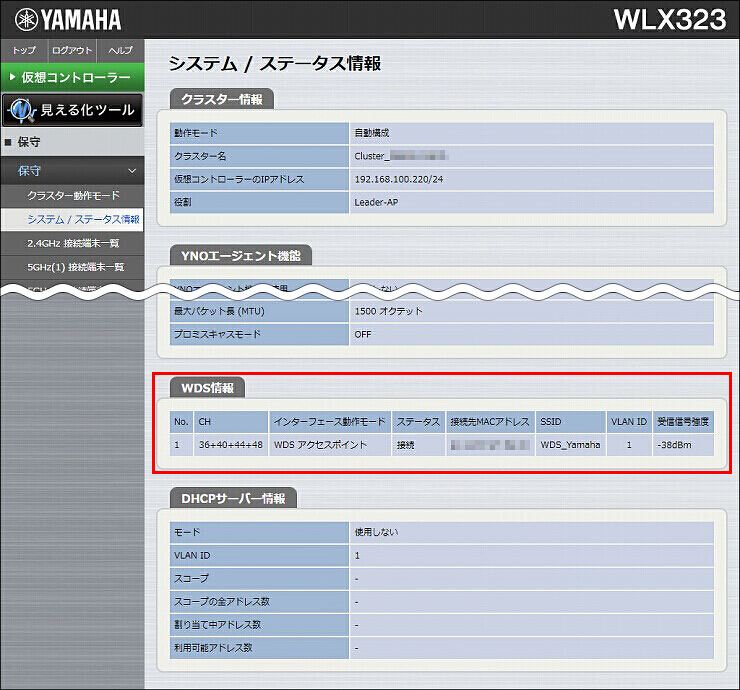Select the ログアウト menu tab
Viewport: 740px width, 690px height.
tap(72, 50)
